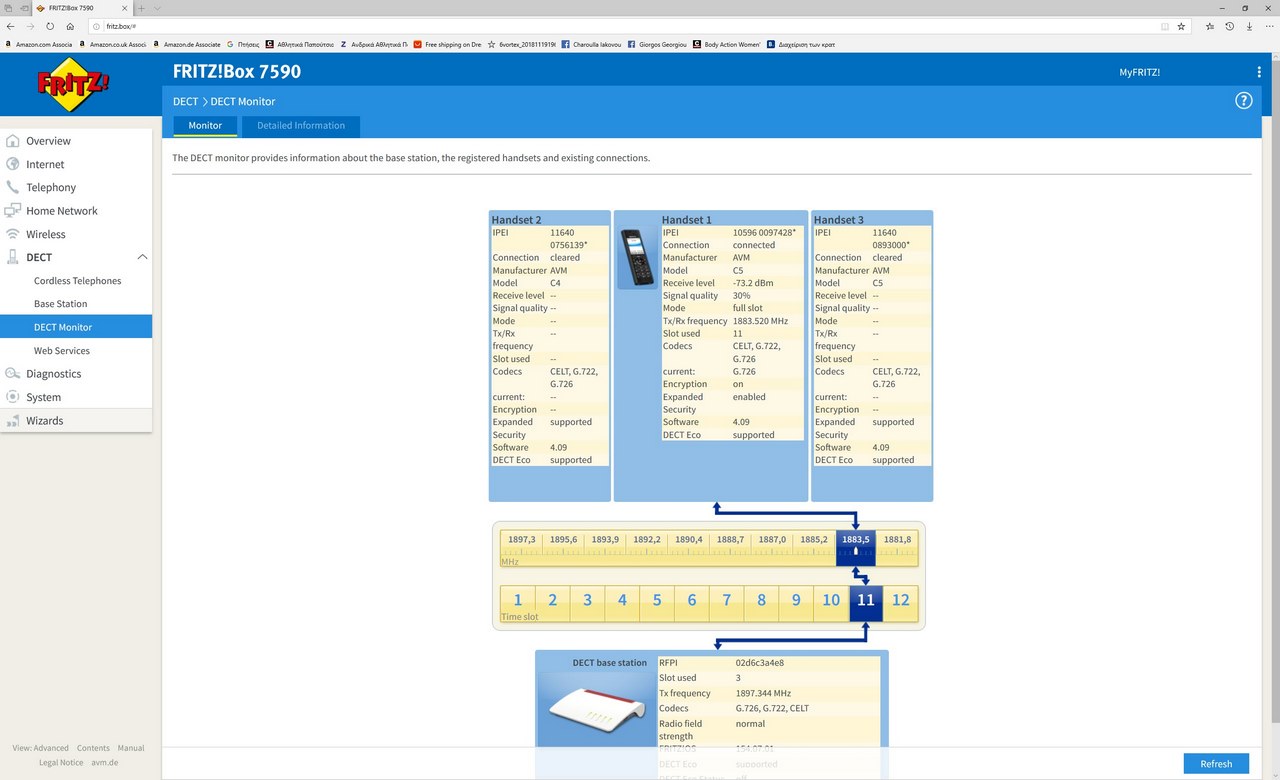Screen dimensions: 1280x780
Task: Open the three-dot menu next to MyFRITZ!
Action: [1259, 72]
